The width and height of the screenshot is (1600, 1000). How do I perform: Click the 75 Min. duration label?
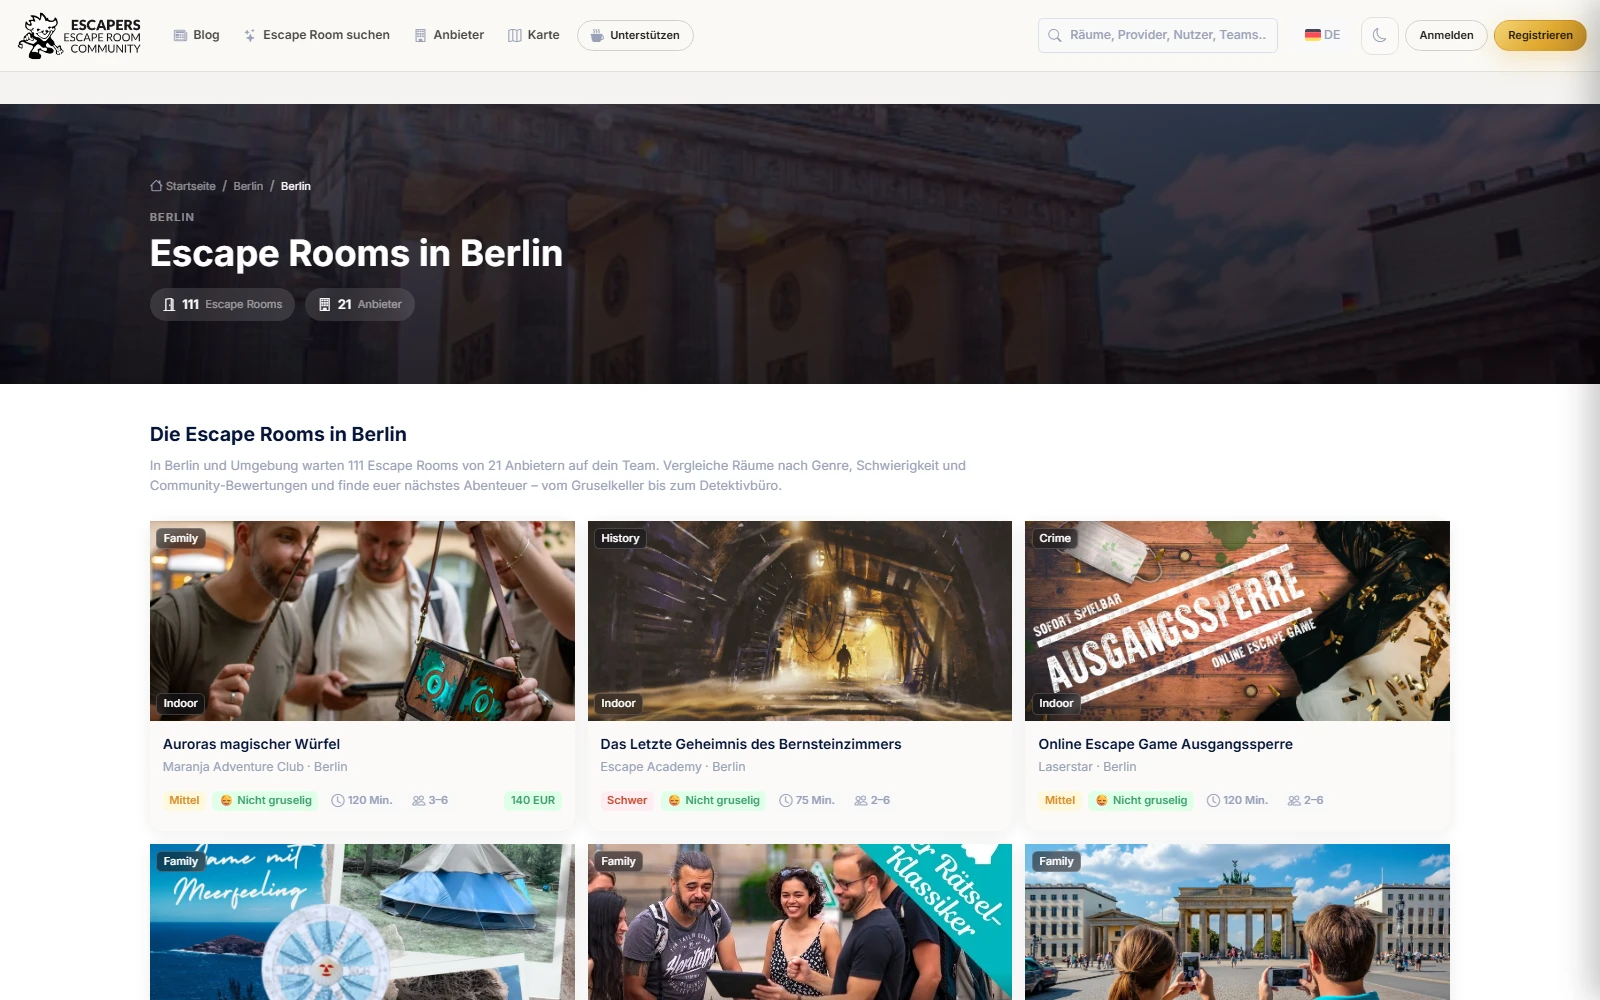click(807, 800)
